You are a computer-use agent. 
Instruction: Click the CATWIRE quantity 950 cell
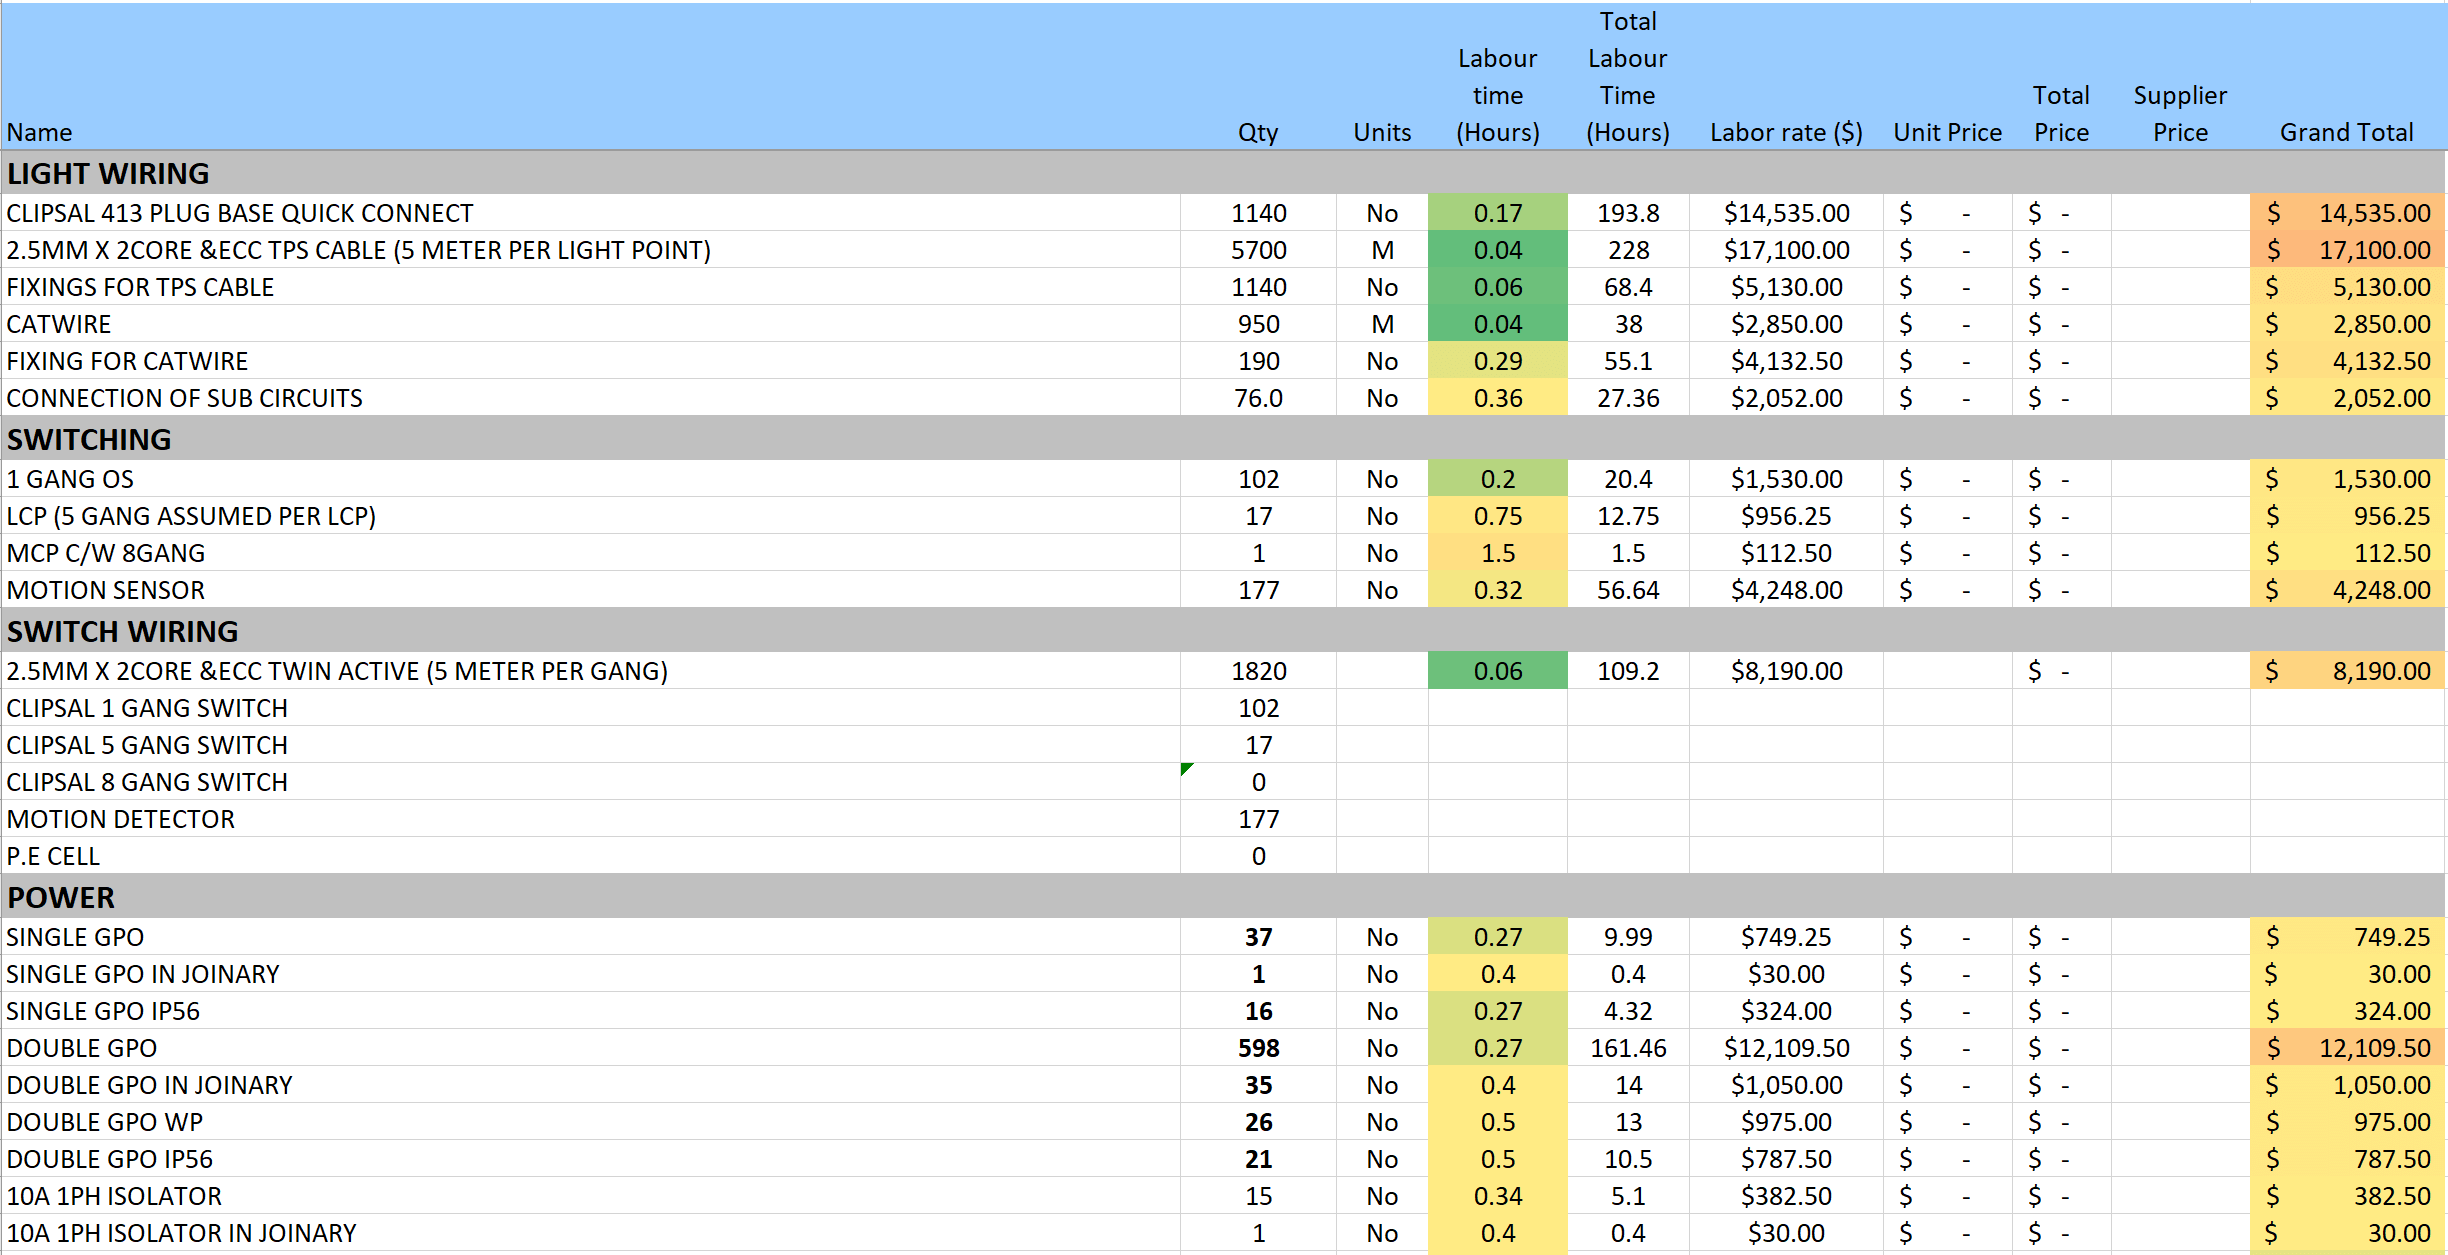click(1258, 324)
